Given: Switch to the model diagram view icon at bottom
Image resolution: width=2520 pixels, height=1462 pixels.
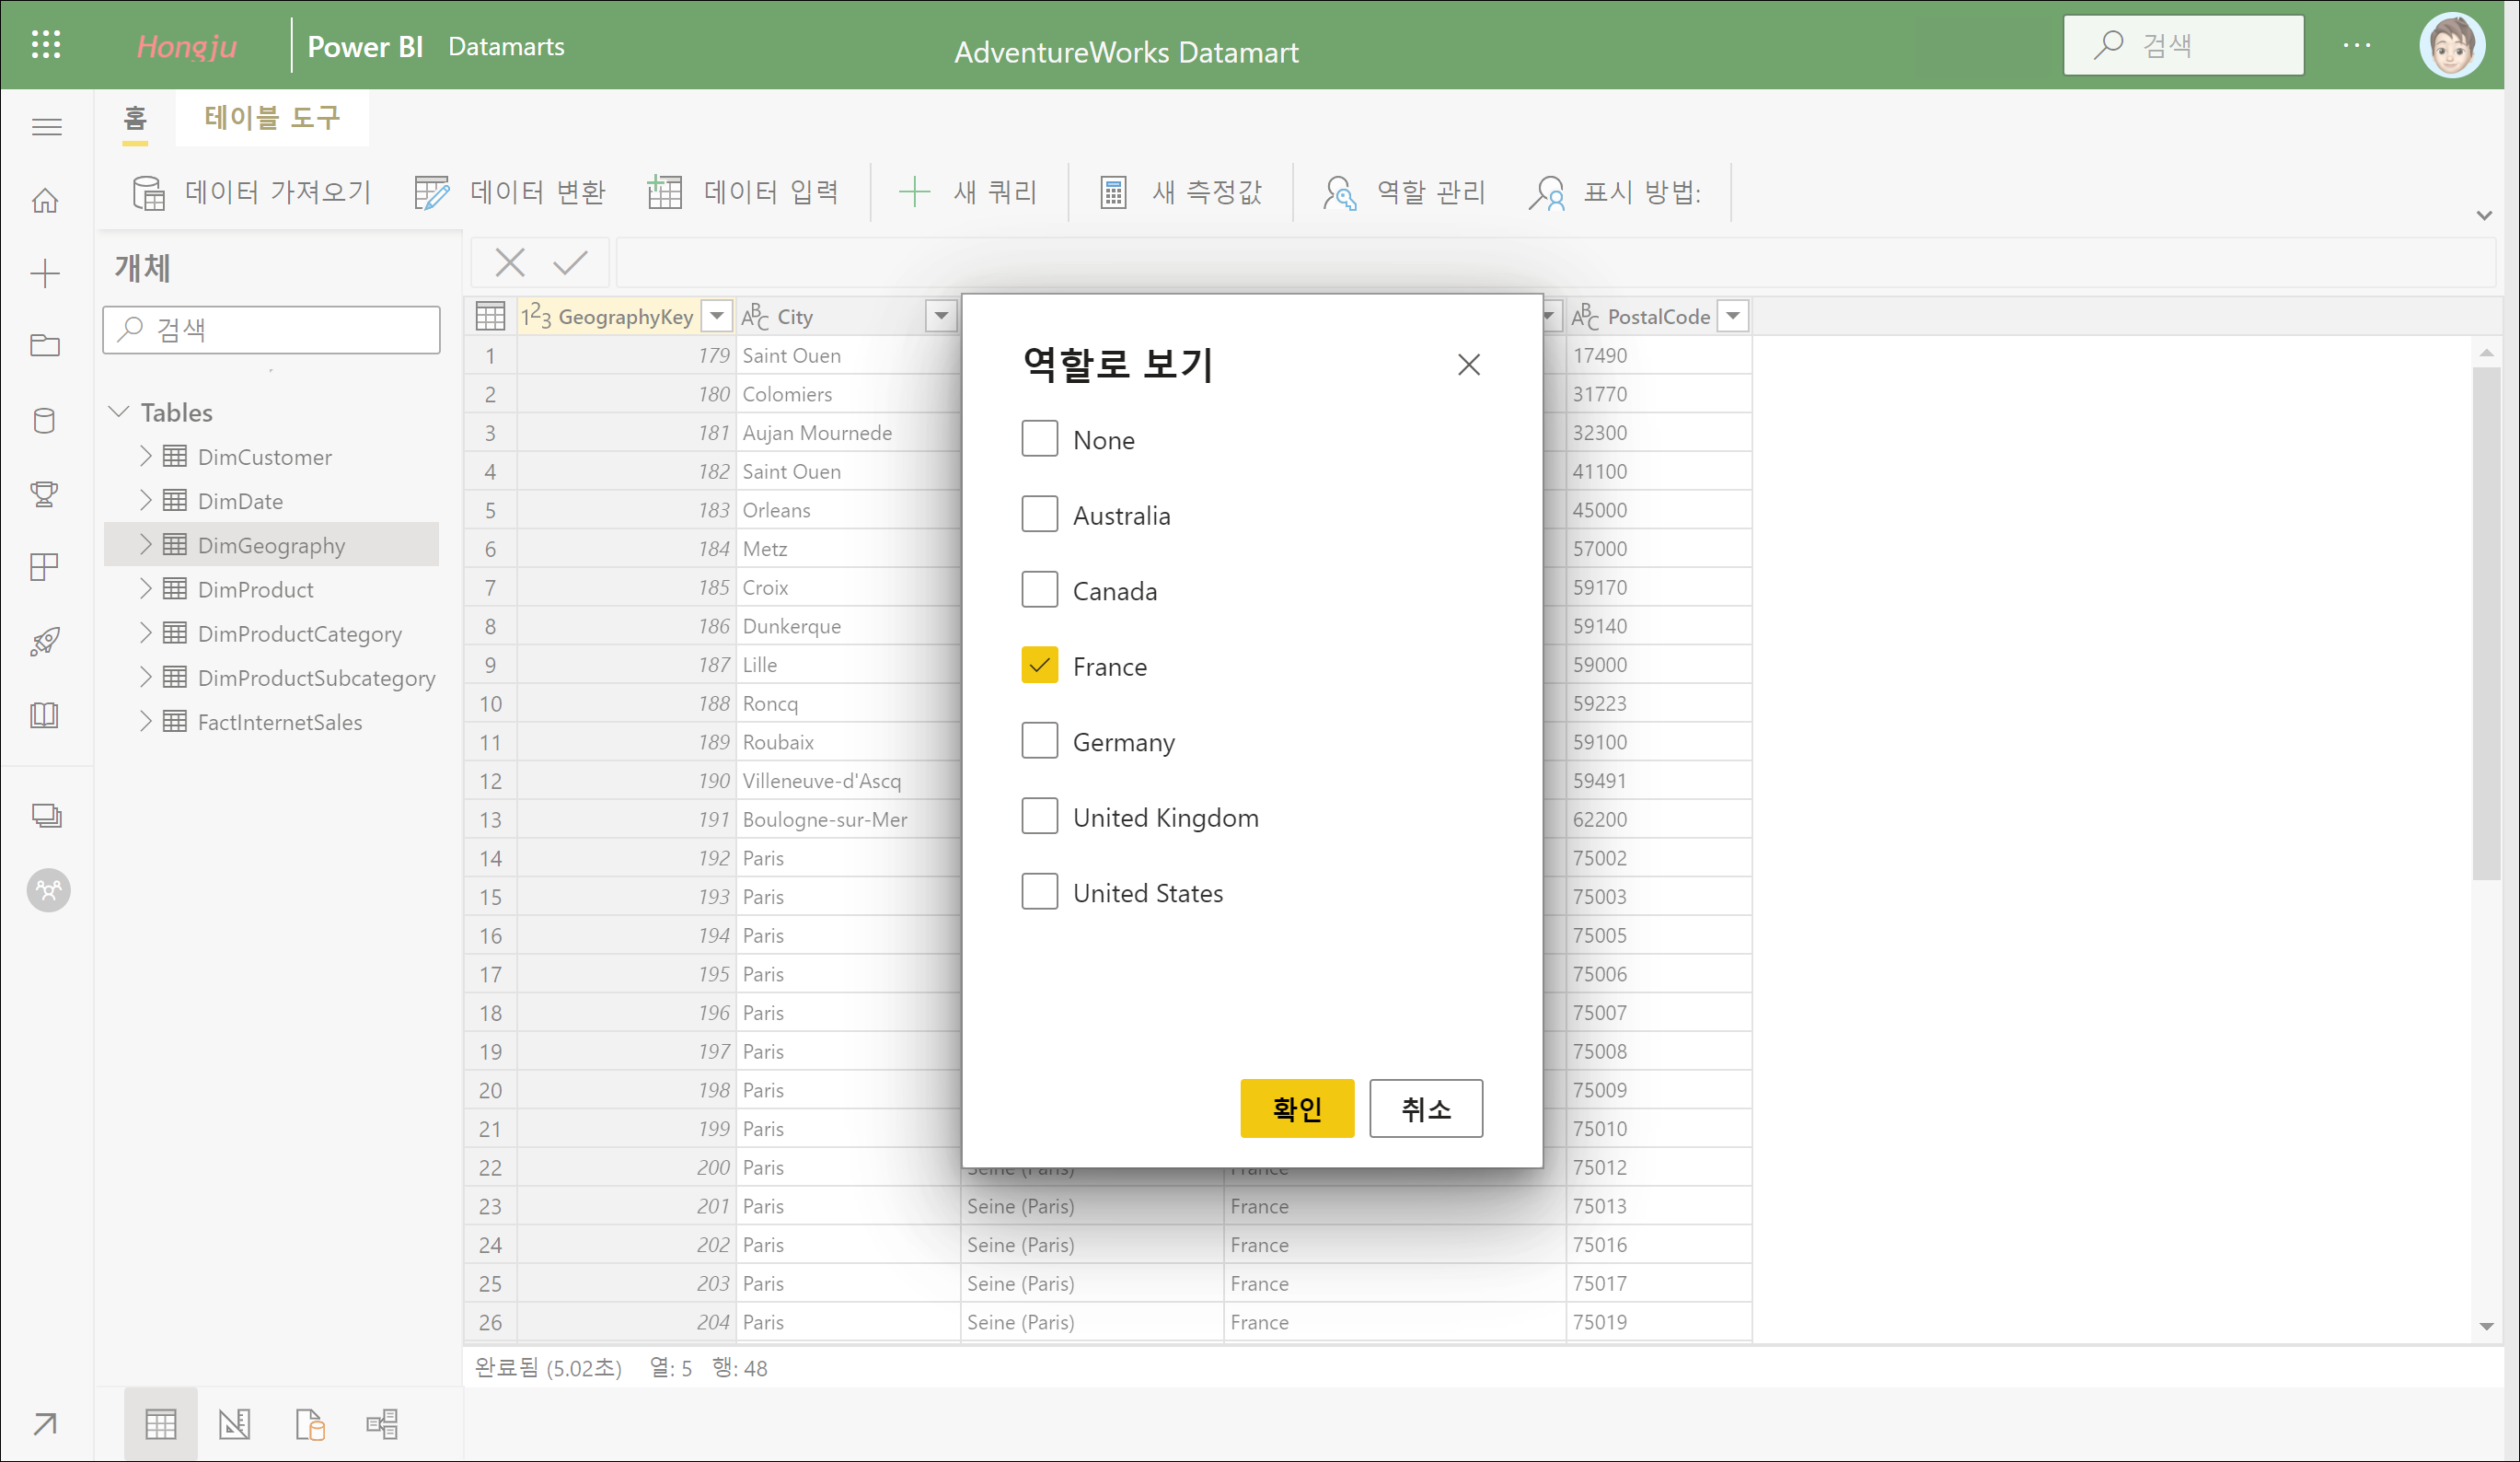Looking at the screenshot, I should click(x=382, y=1423).
